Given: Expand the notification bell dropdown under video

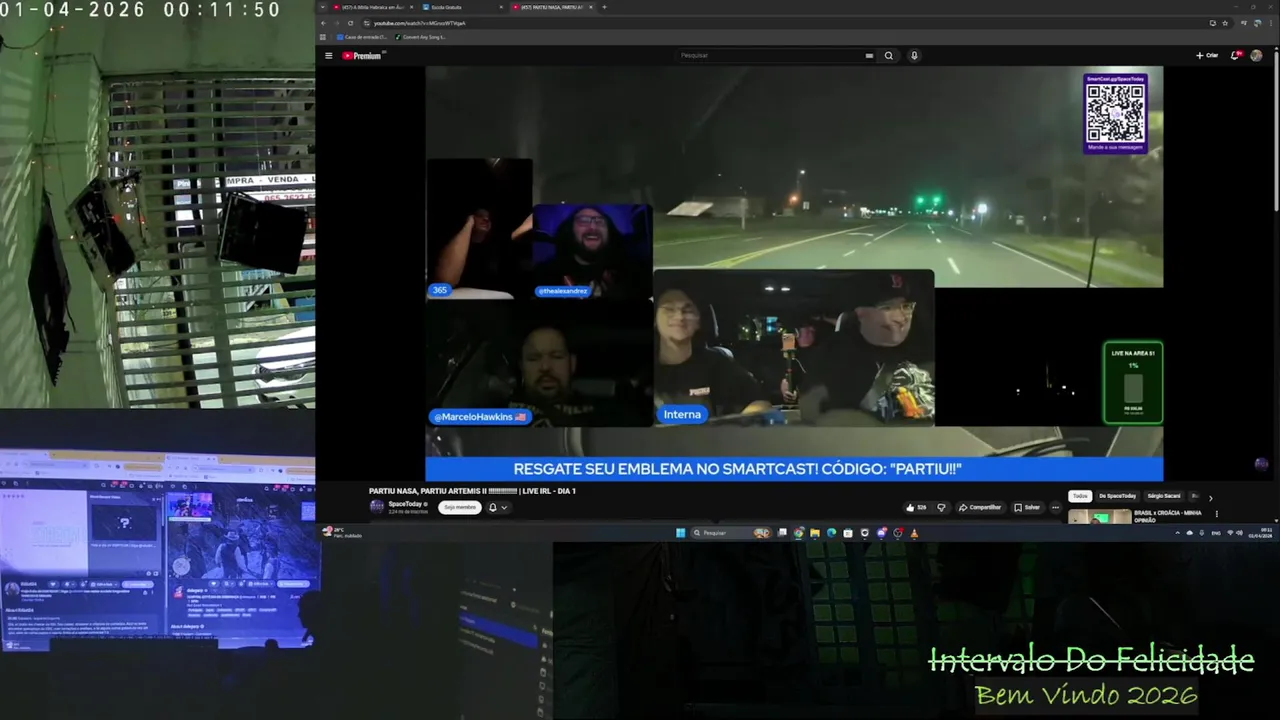Looking at the screenshot, I should [497, 507].
